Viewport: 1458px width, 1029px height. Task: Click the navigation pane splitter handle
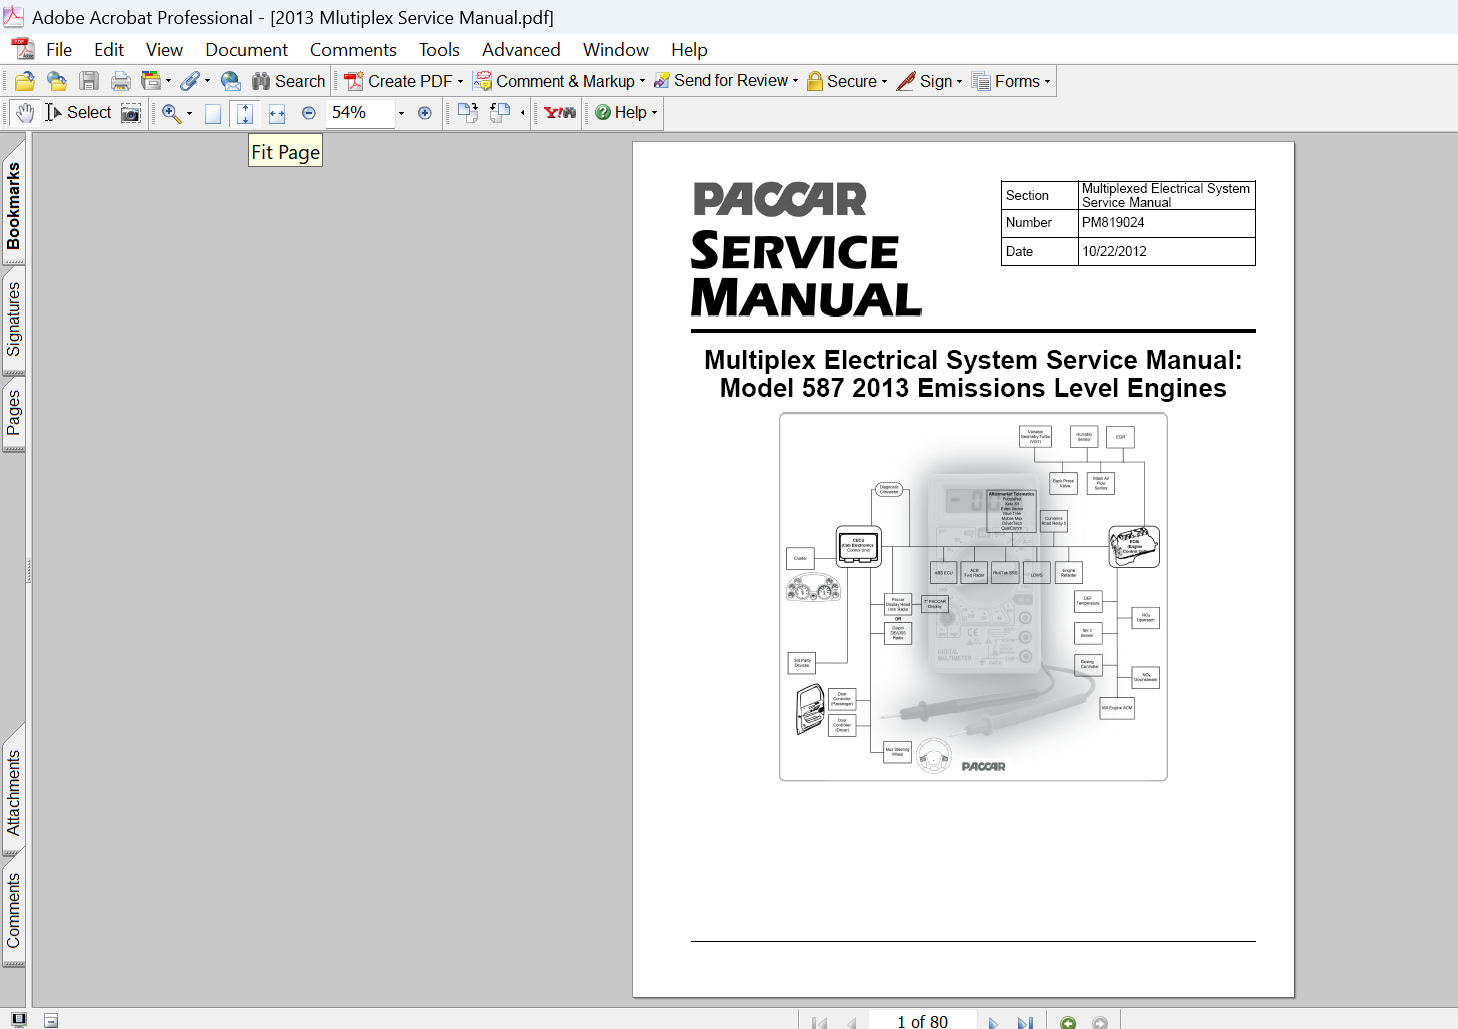(29, 570)
